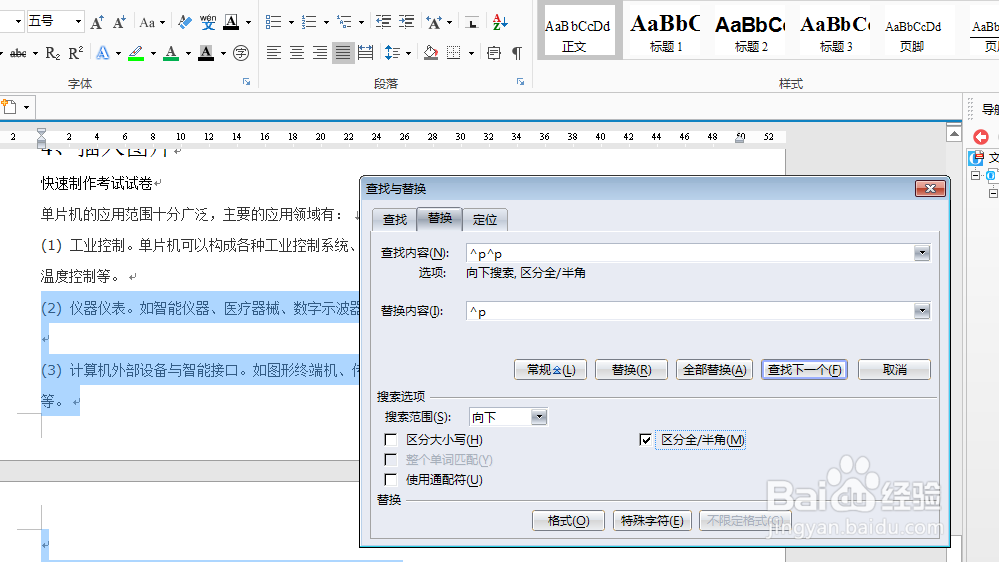Viewport: 999px width, 562px height.
Task: Open the 格式(O) menu button
Action: click(x=568, y=521)
